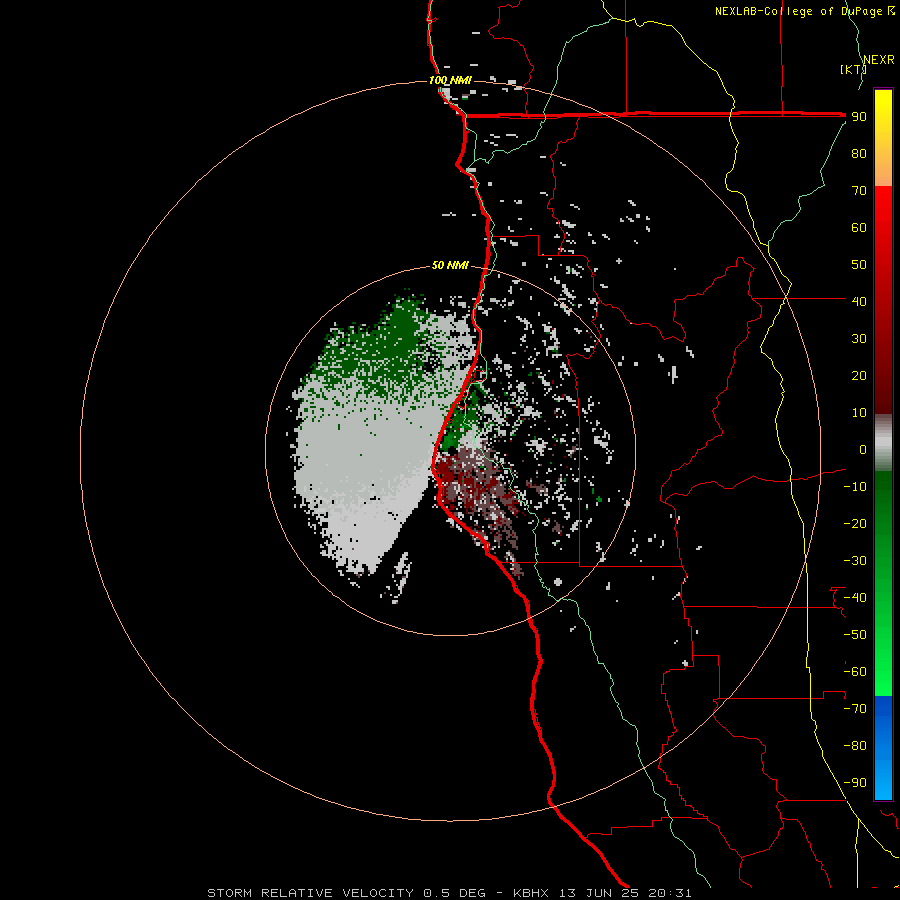Click the -80 value on velocity scale
The image size is (900, 900).
855,746
